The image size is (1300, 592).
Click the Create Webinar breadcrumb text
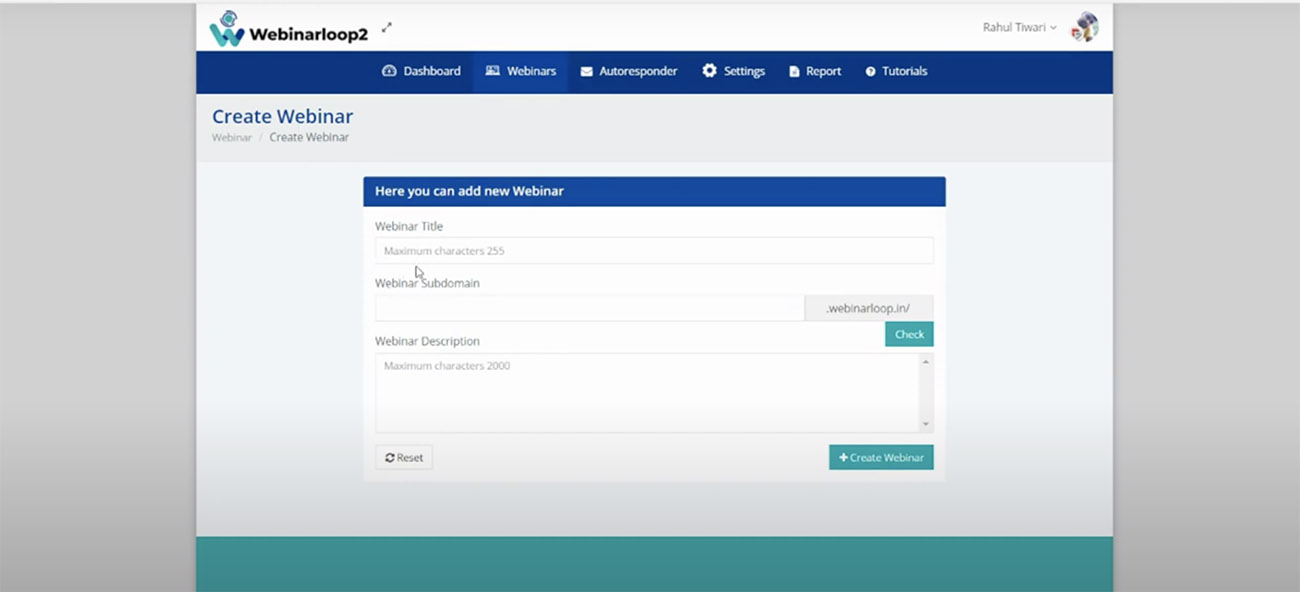click(x=309, y=137)
